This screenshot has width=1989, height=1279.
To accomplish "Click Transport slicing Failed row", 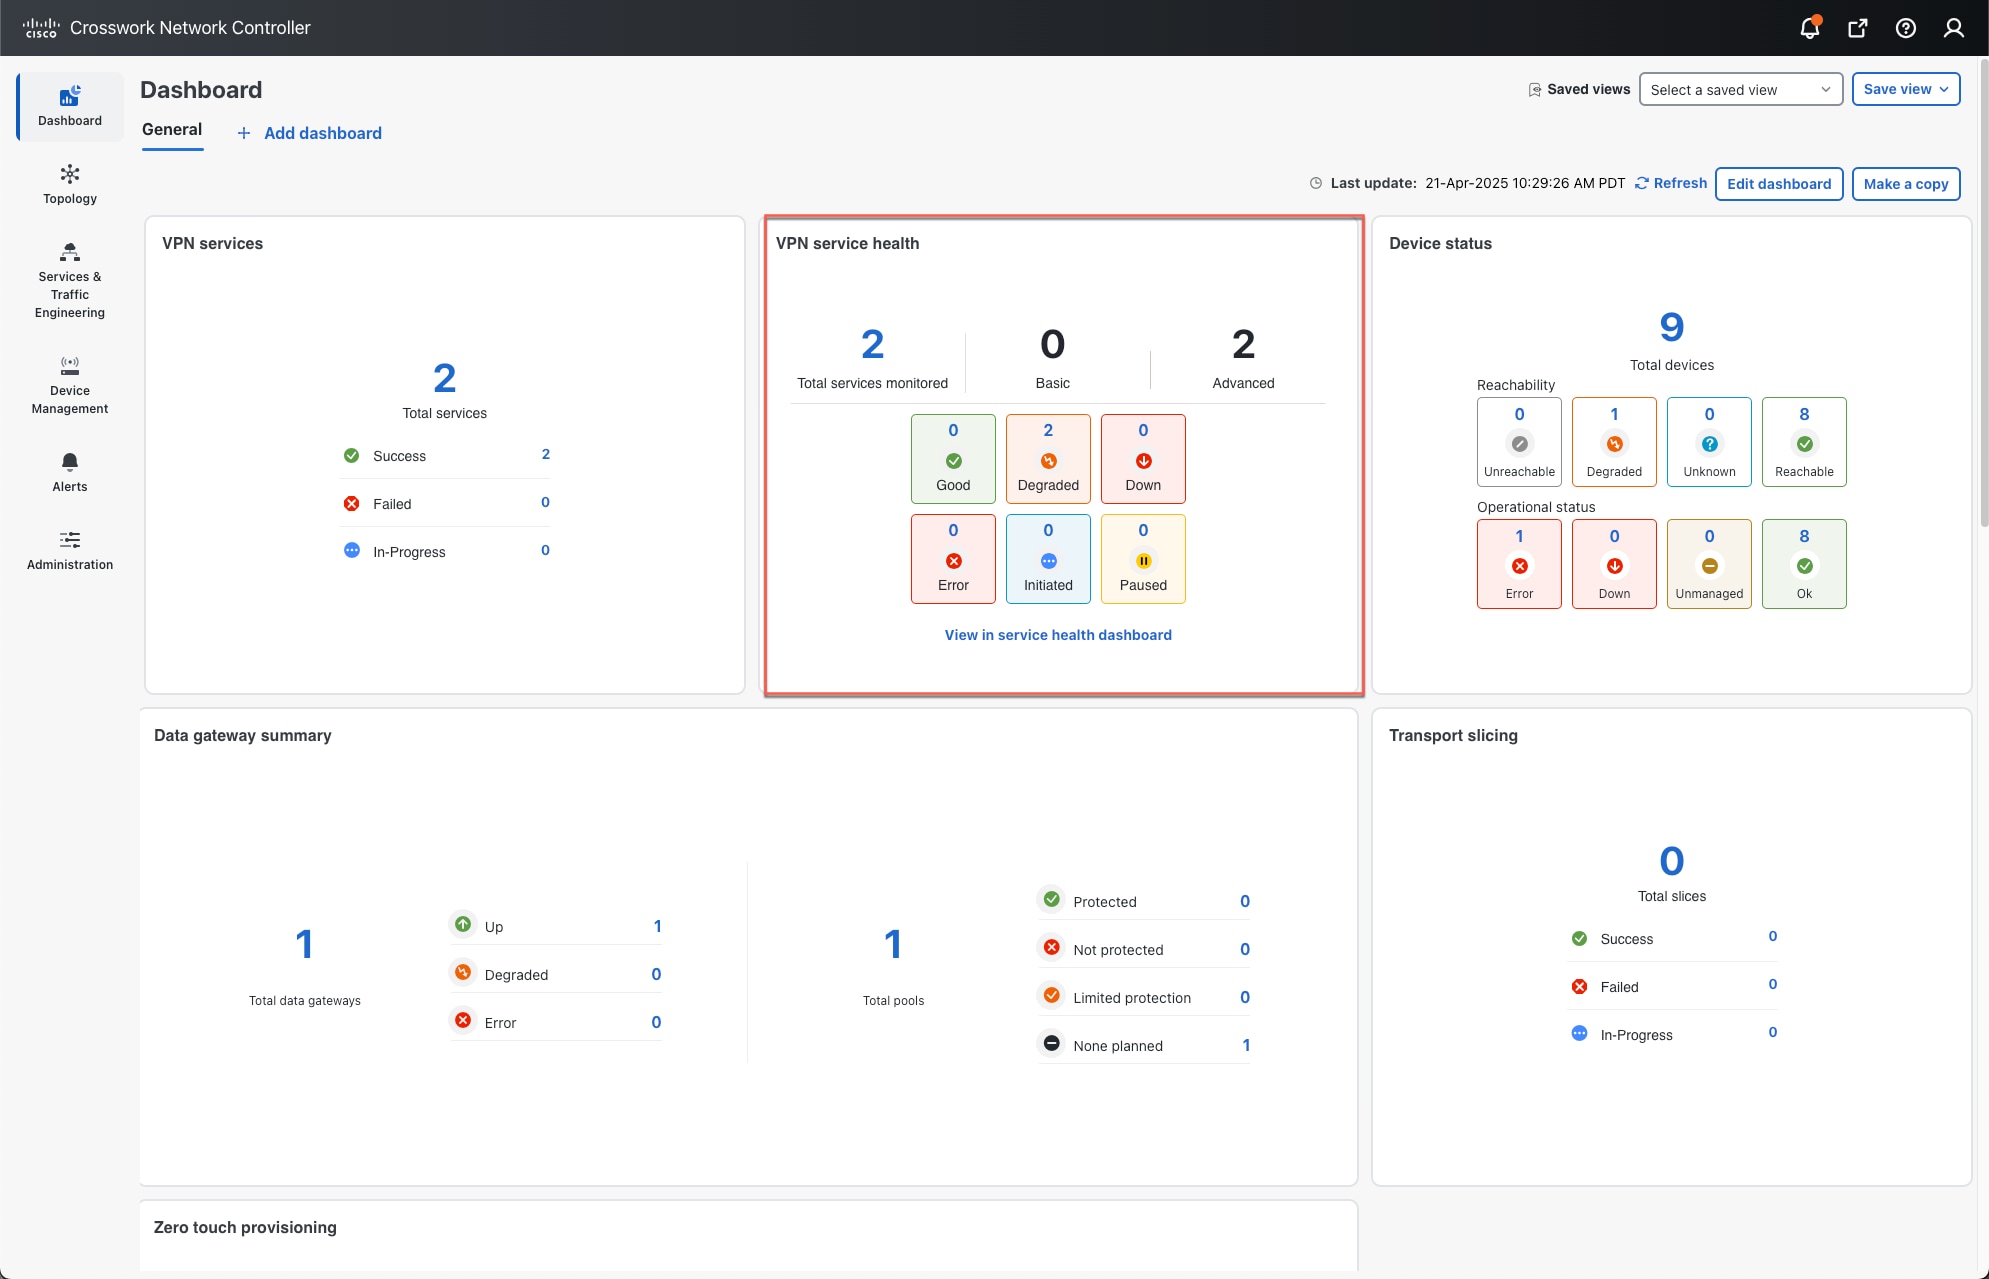I will coord(1674,986).
